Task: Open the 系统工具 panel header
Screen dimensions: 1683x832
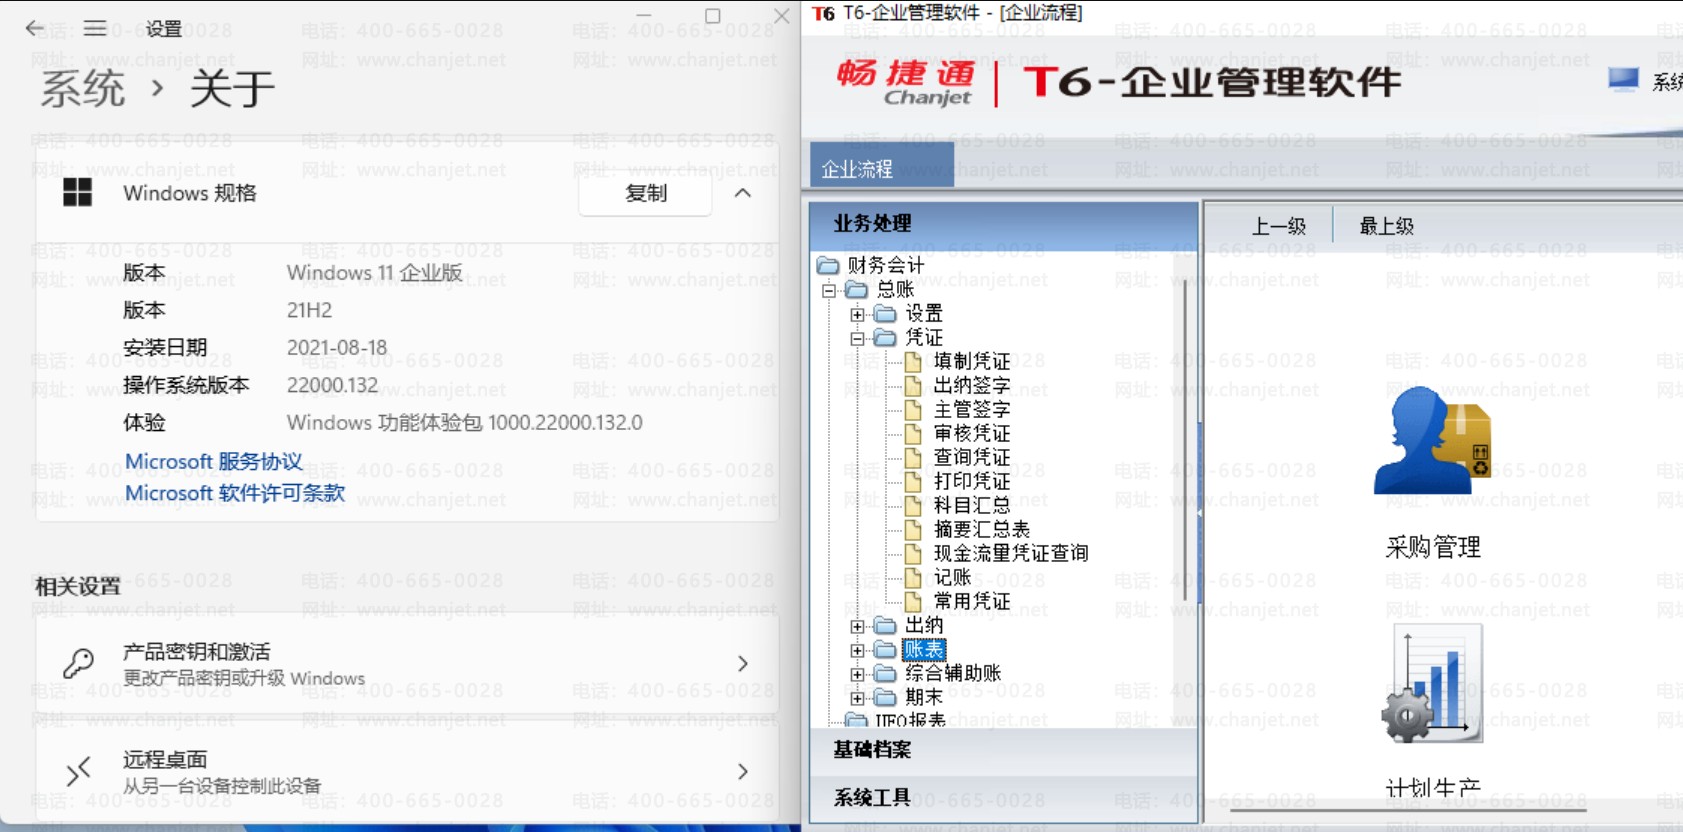Action: [1004, 797]
